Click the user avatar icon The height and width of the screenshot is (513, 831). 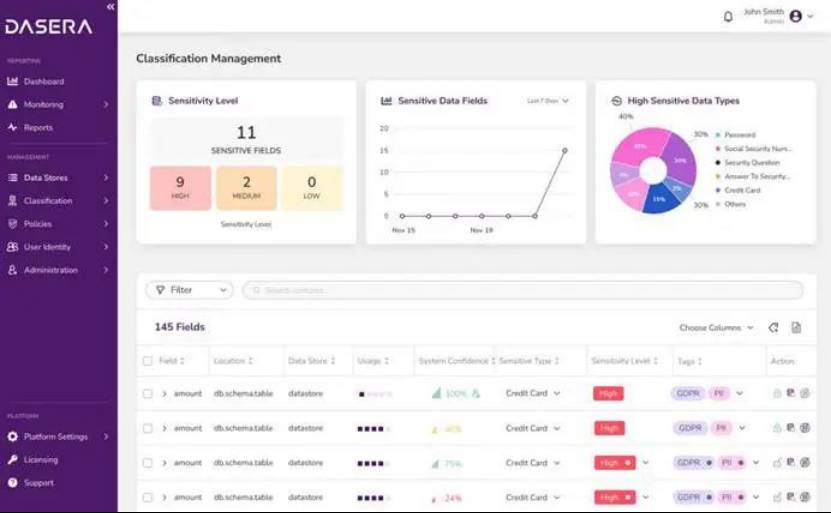tap(796, 16)
